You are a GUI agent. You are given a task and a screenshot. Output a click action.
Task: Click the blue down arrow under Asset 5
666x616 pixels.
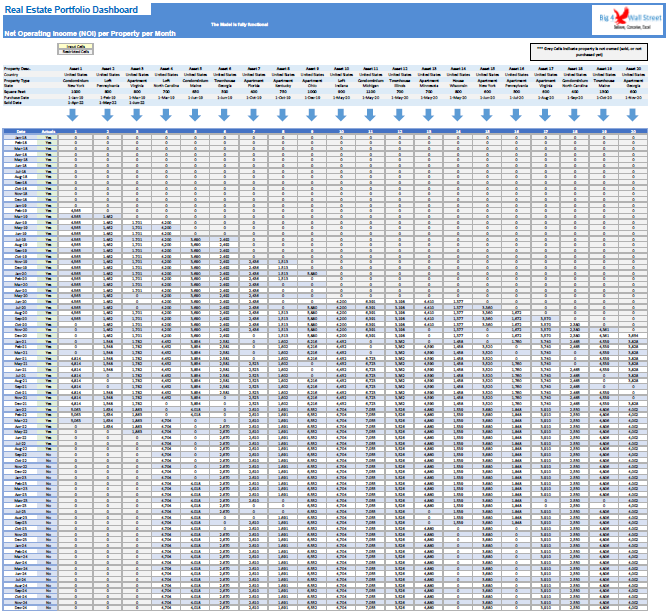coord(195,115)
